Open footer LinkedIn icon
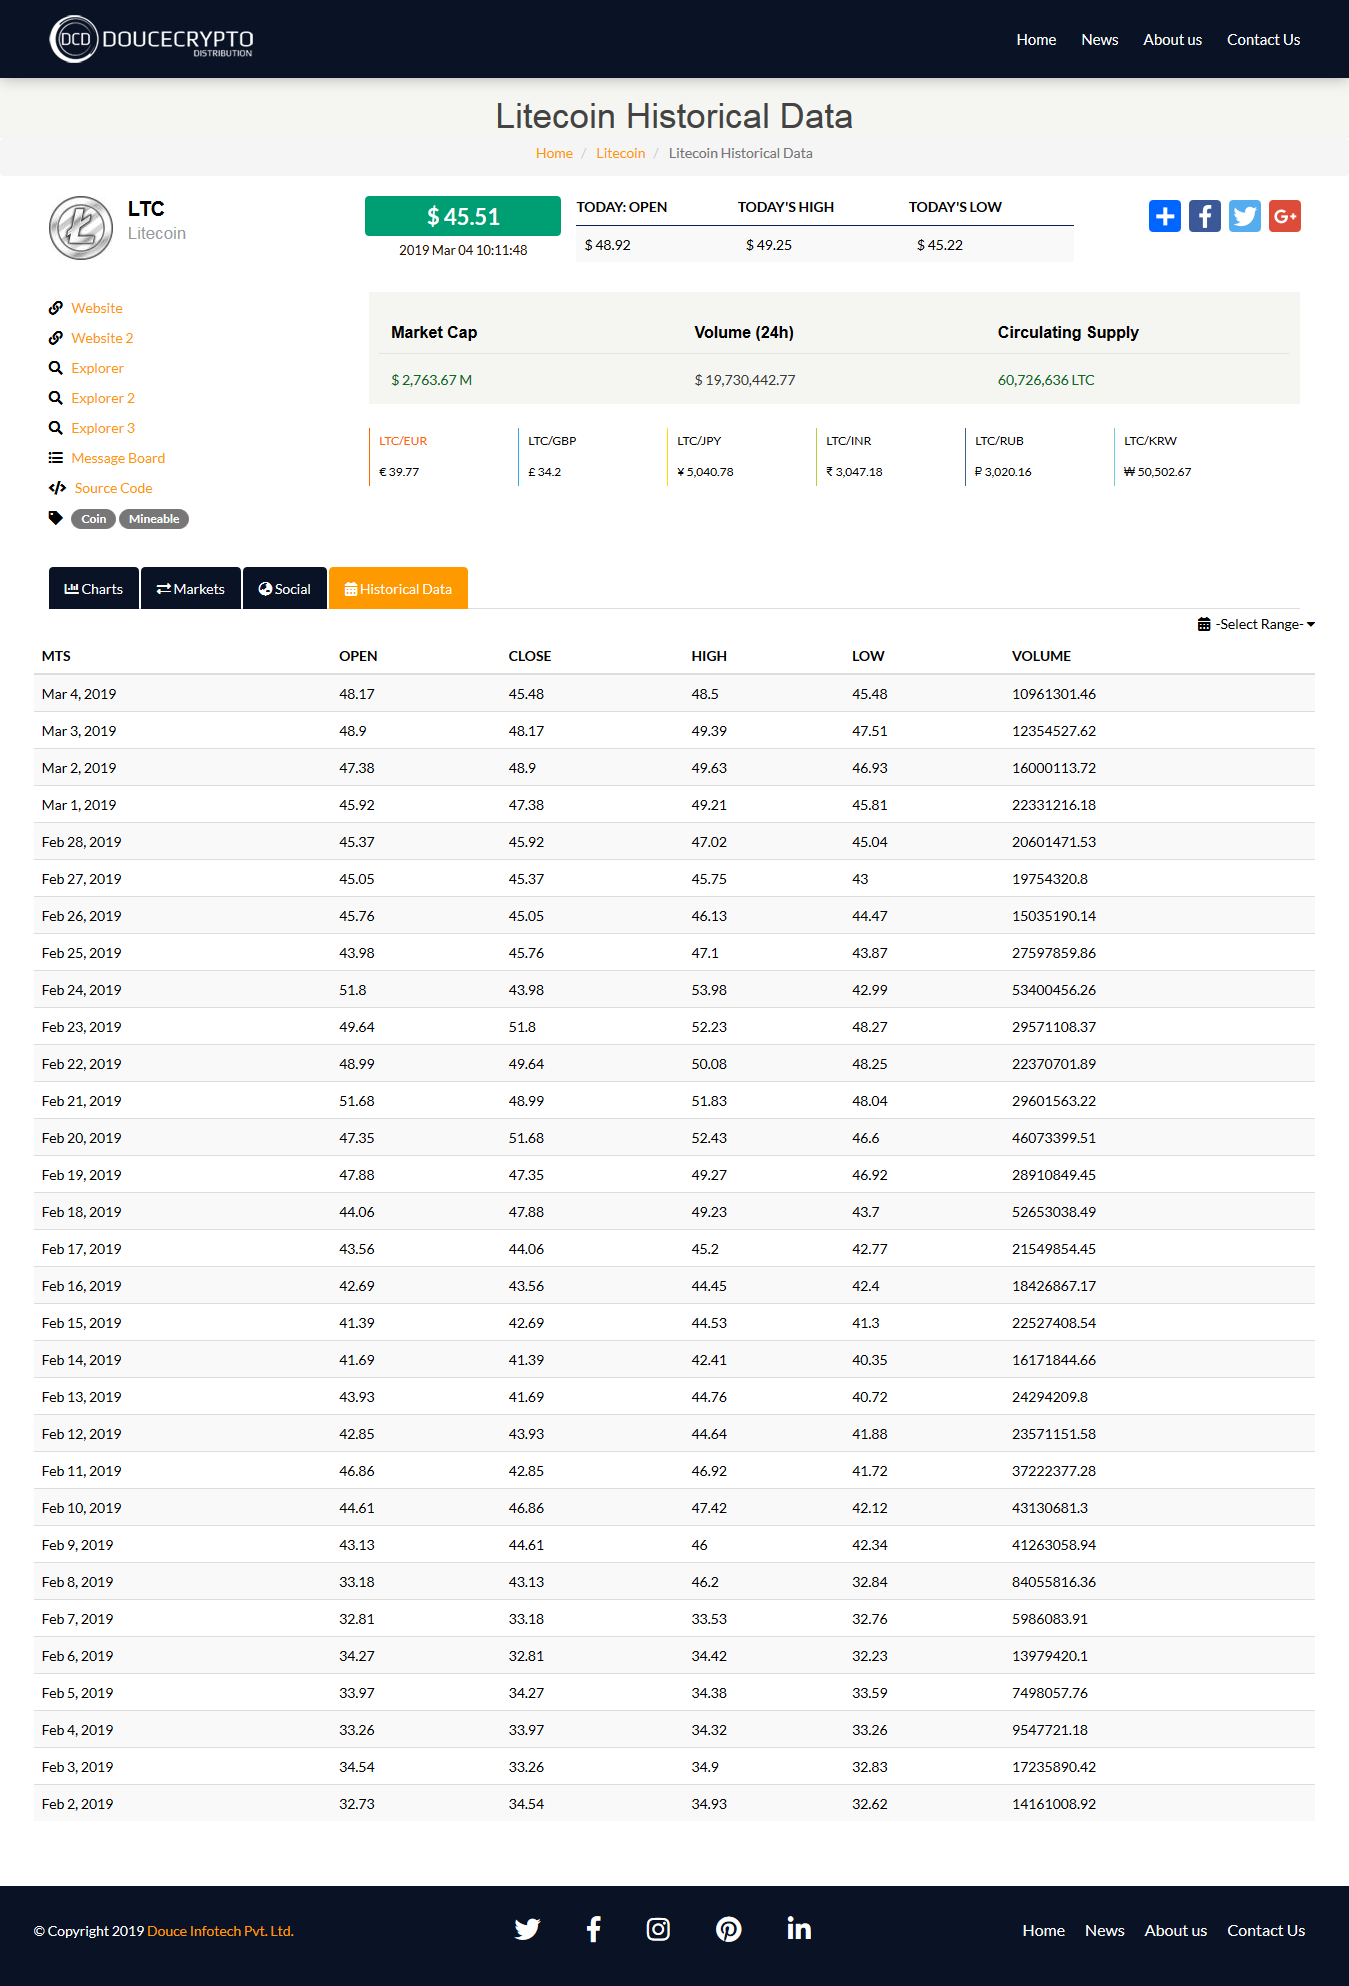The height and width of the screenshot is (1986, 1349). [799, 1929]
